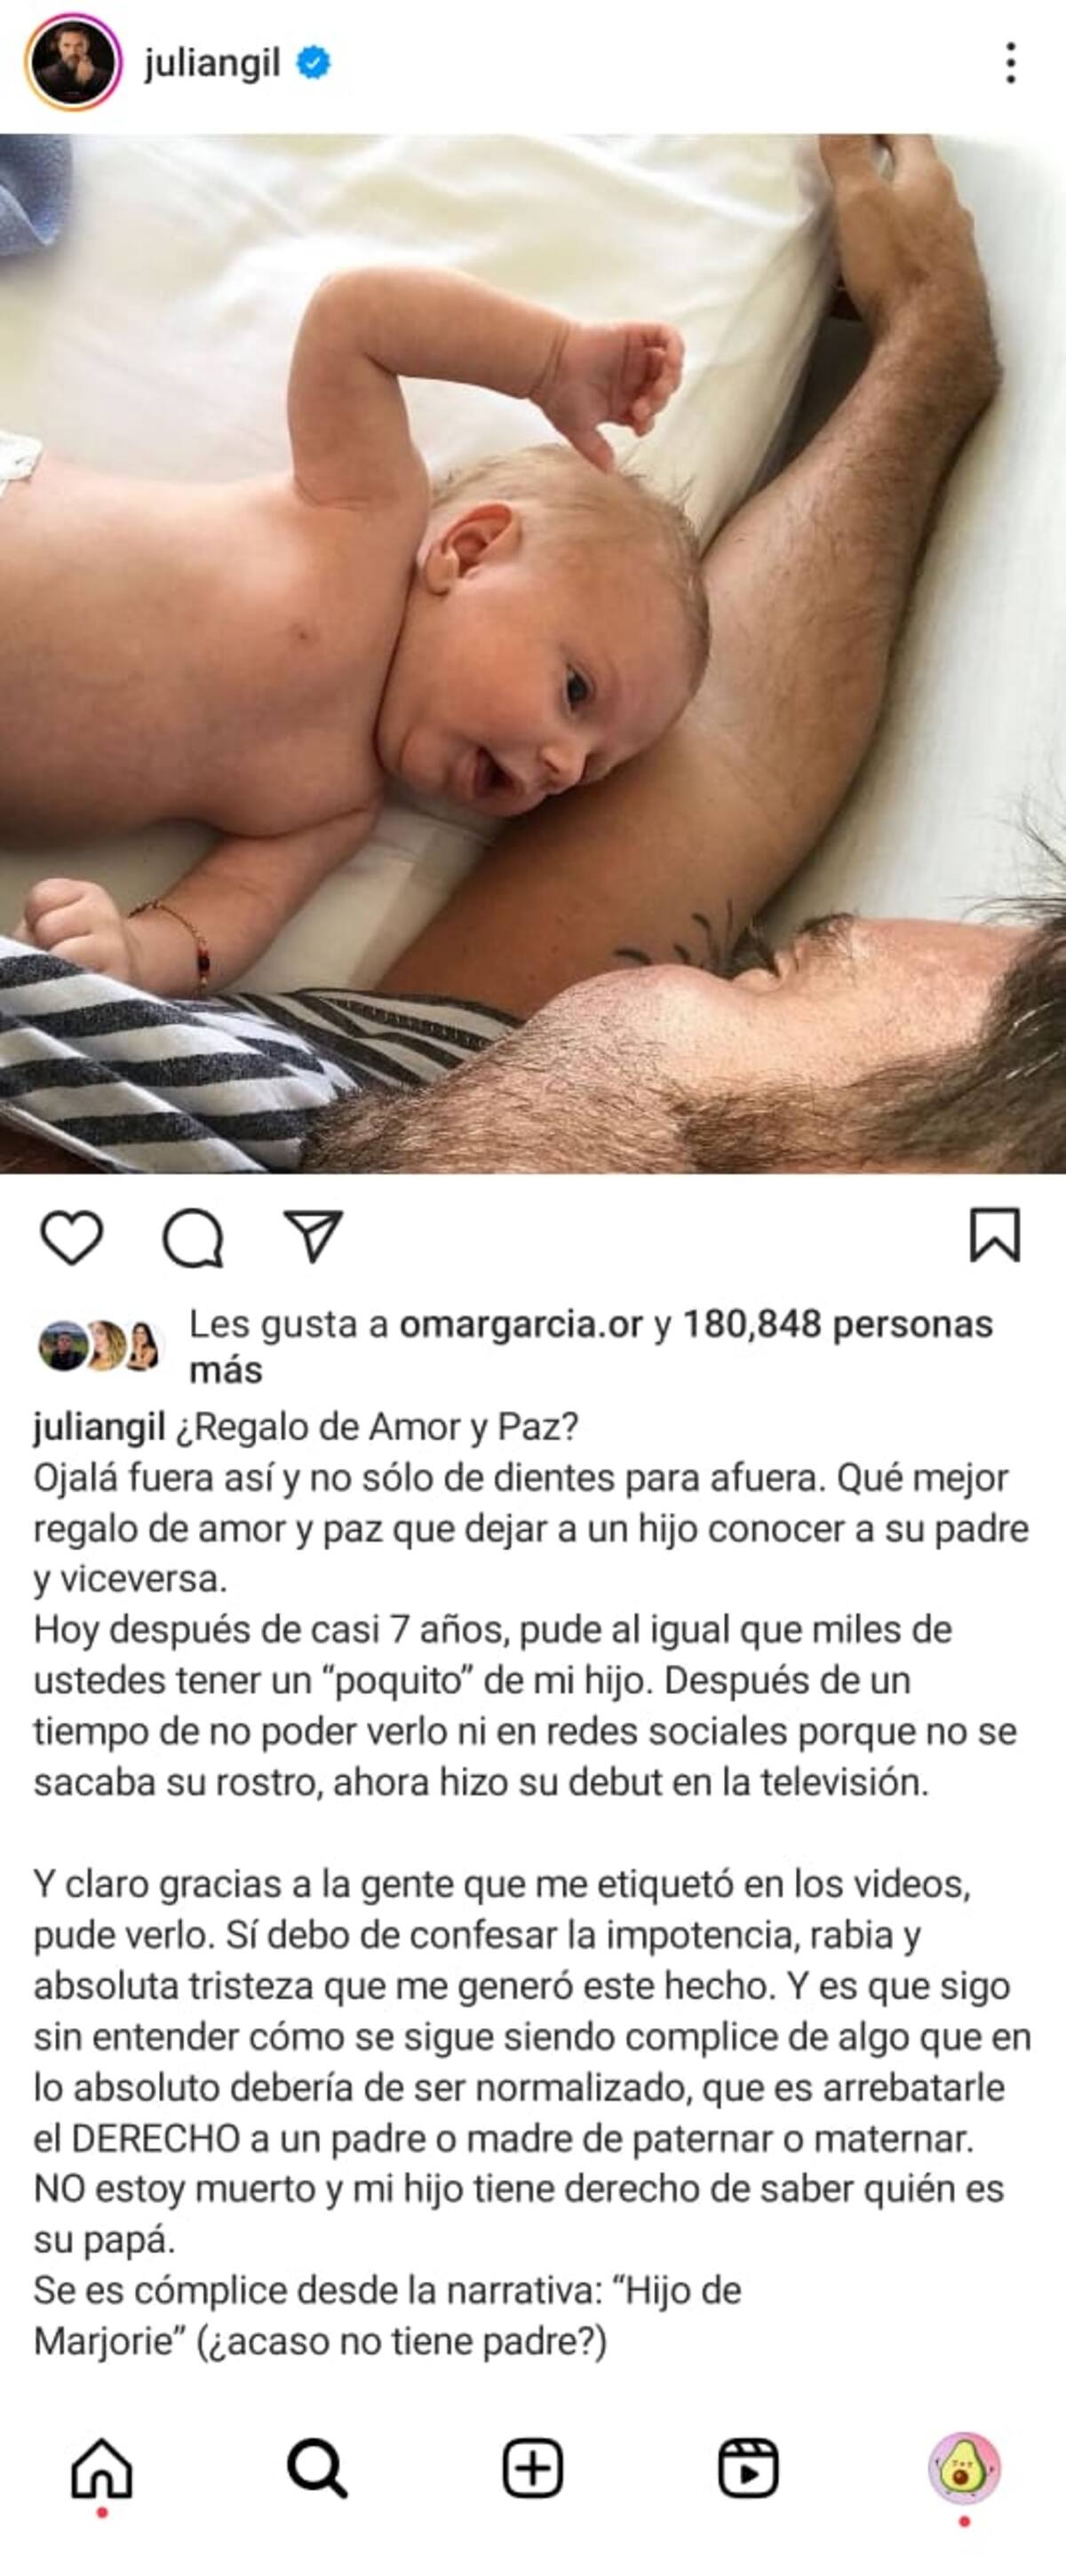Viewport: 1066px width, 2576px height.
Task: Tap the juliangil name in caption
Action: point(99,1427)
